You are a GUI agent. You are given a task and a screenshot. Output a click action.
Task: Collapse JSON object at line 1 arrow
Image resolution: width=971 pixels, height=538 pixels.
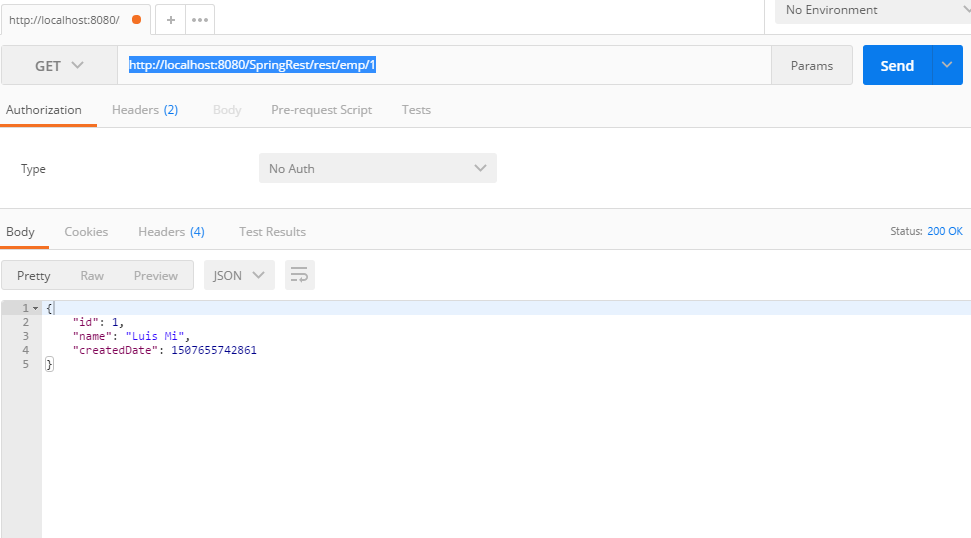(35, 308)
